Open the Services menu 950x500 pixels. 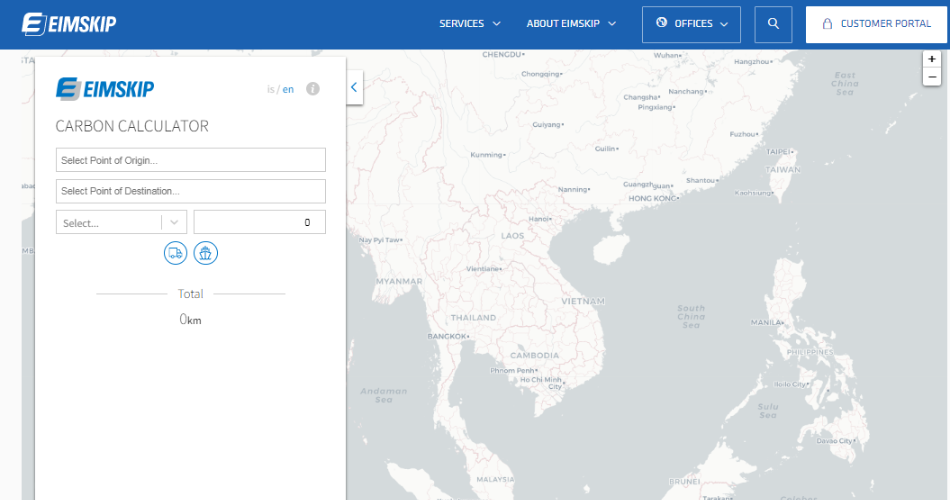pos(469,24)
